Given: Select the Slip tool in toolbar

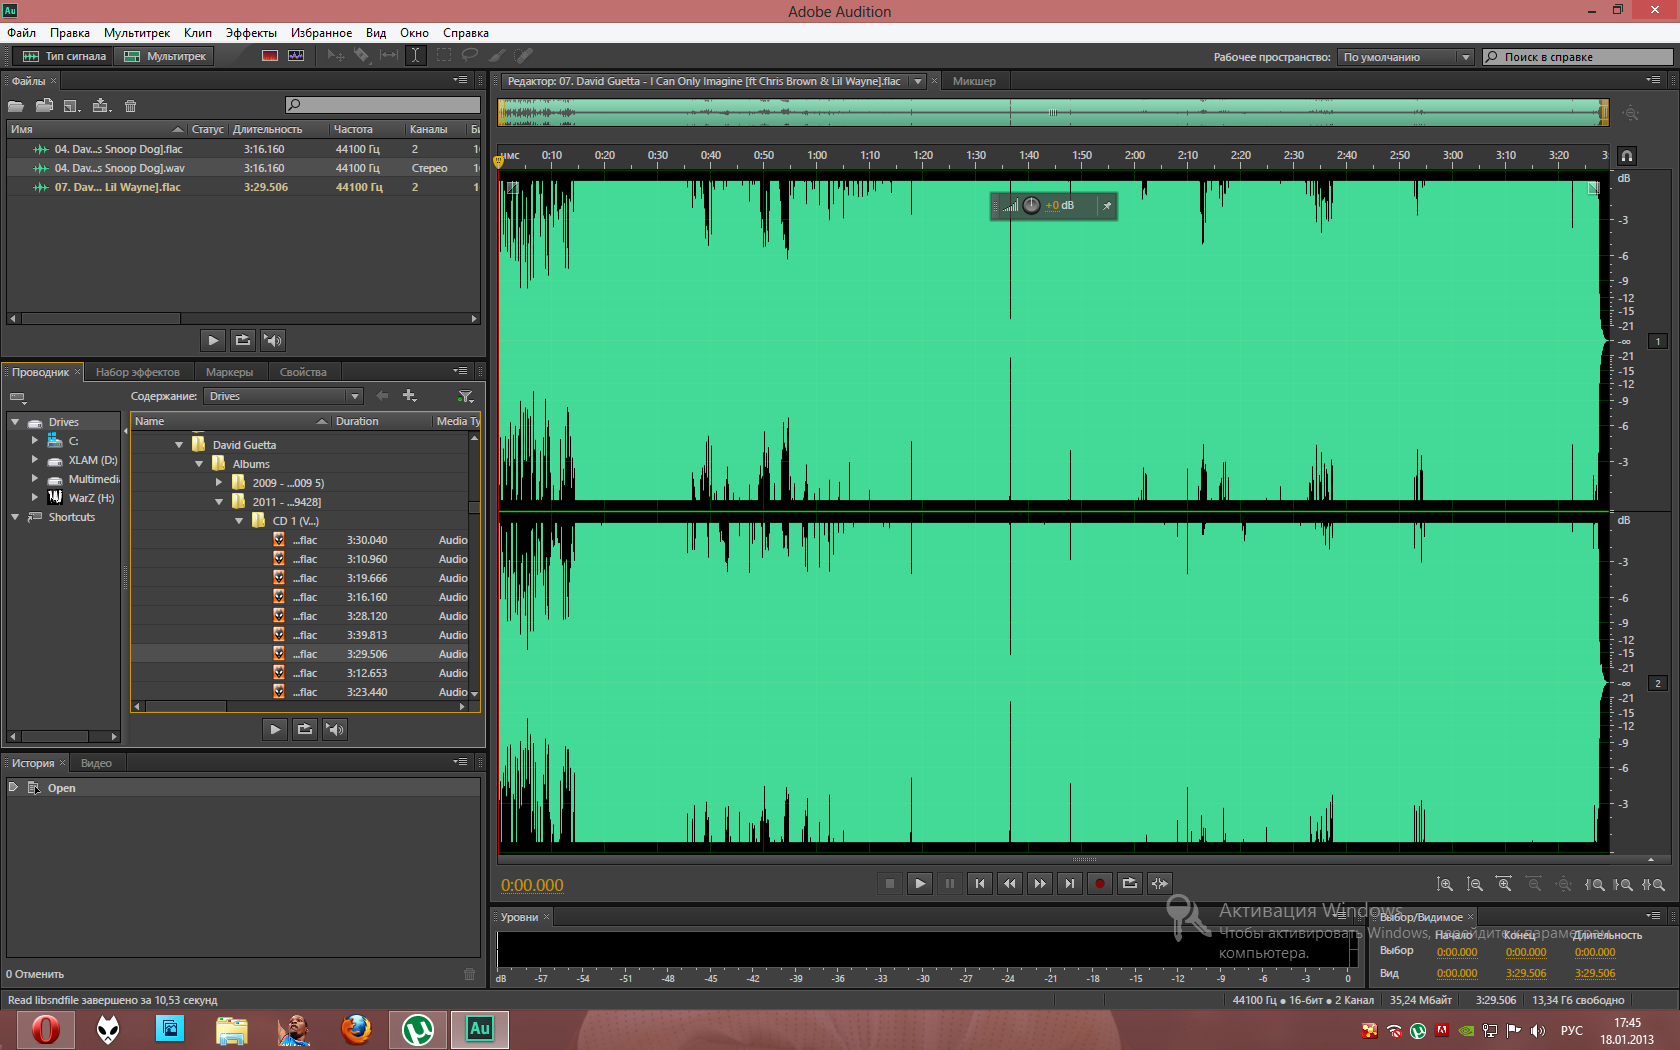Looking at the screenshot, I should click(x=388, y=56).
